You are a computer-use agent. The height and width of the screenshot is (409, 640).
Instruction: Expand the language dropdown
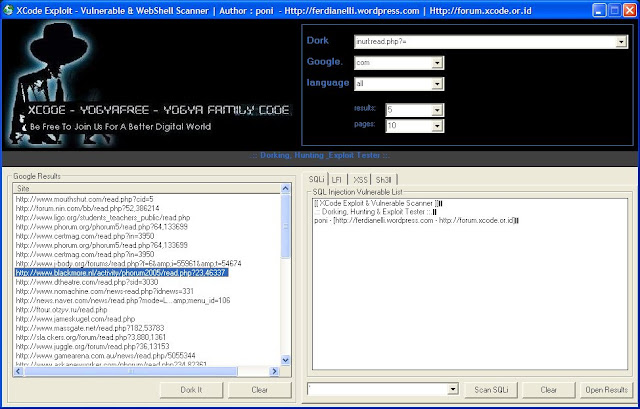coord(437,84)
